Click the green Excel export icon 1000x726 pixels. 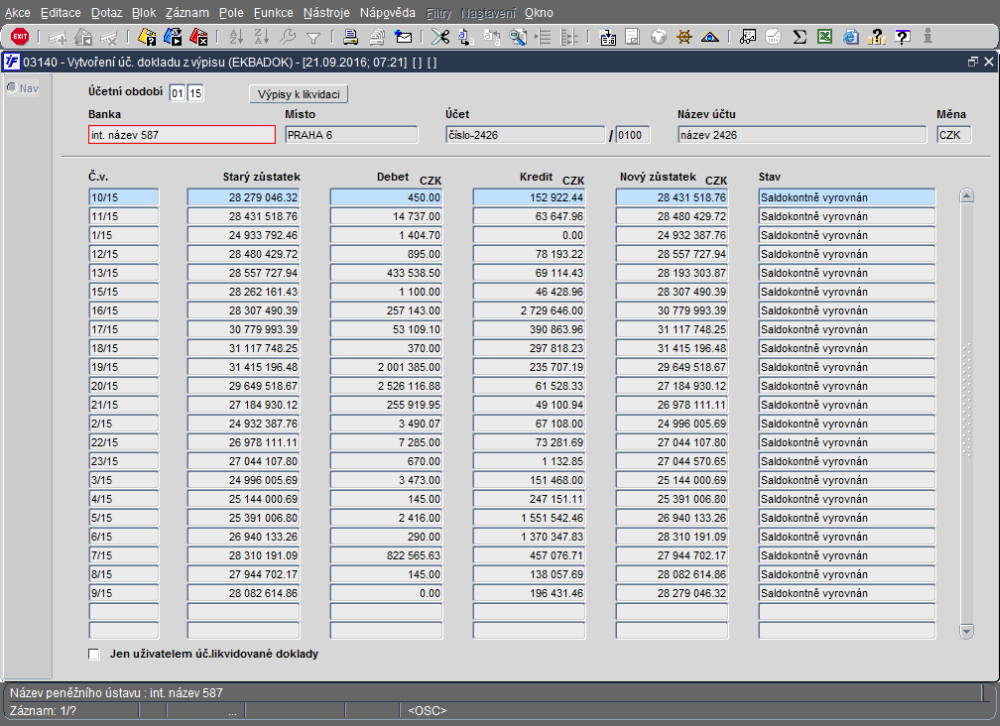[825, 37]
